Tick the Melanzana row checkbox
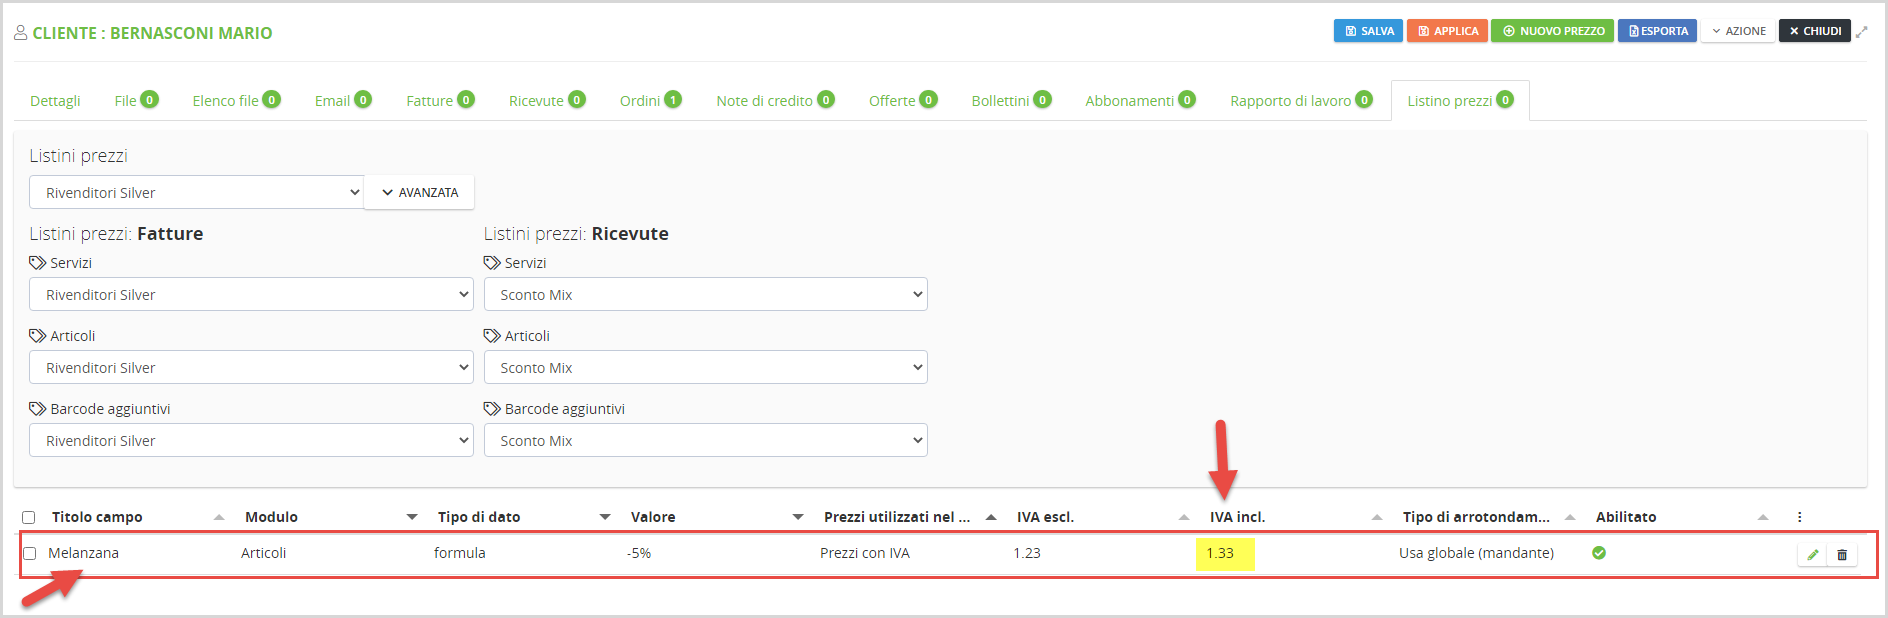The image size is (1888, 618). pyautogui.click(x=30, y=553)
